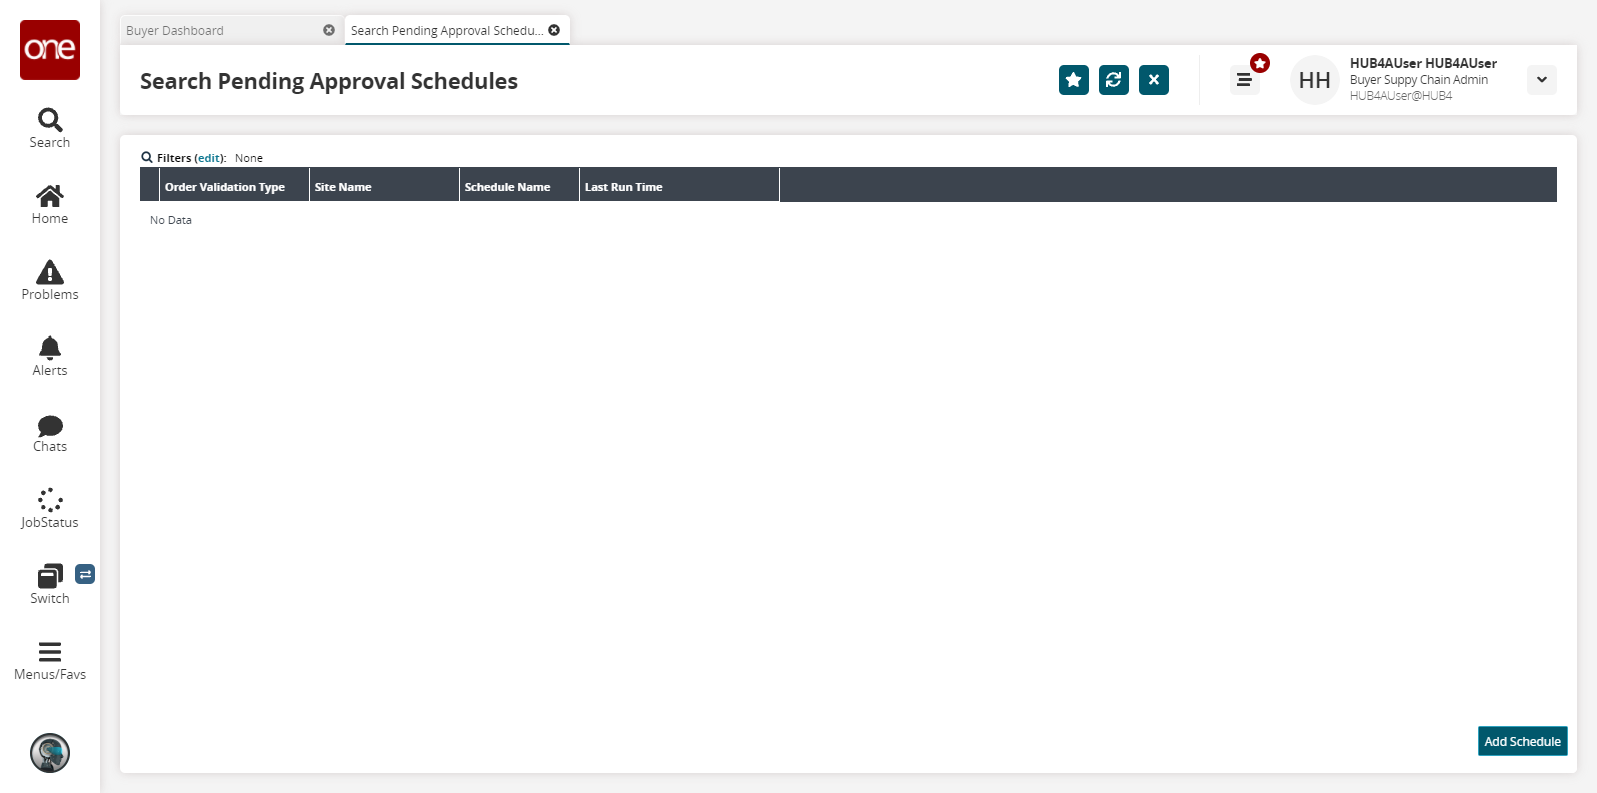The image size is (1597, 793).
Task: Click the Add Schedule button
Action: 1523,741
